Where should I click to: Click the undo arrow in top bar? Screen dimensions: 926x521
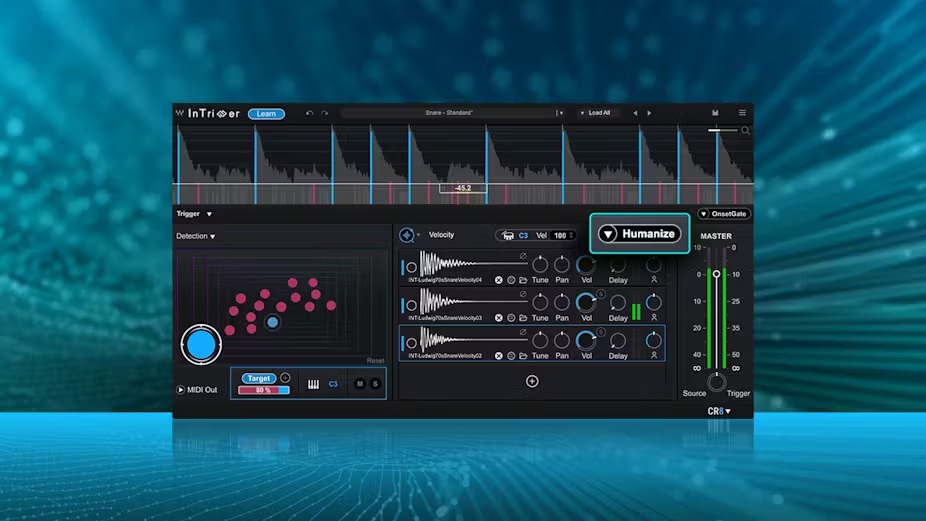310,113
